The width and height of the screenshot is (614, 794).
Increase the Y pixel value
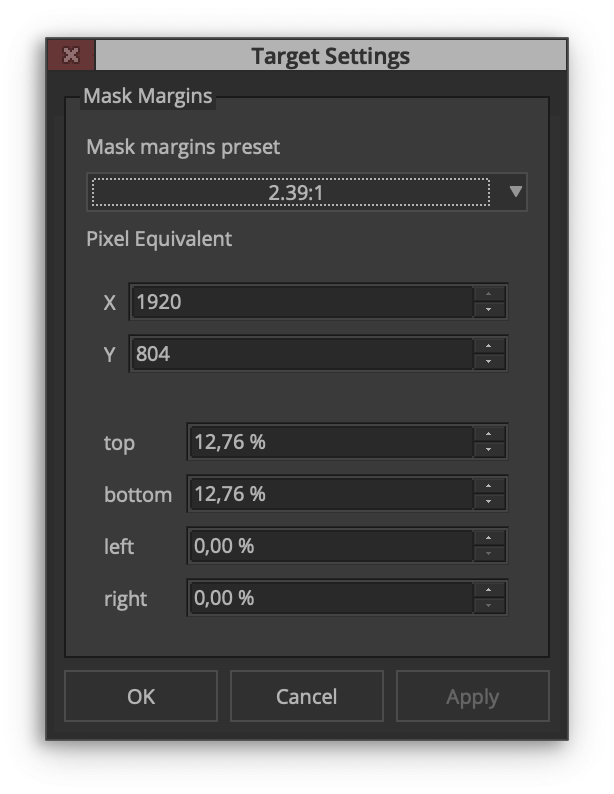point(488,346)
